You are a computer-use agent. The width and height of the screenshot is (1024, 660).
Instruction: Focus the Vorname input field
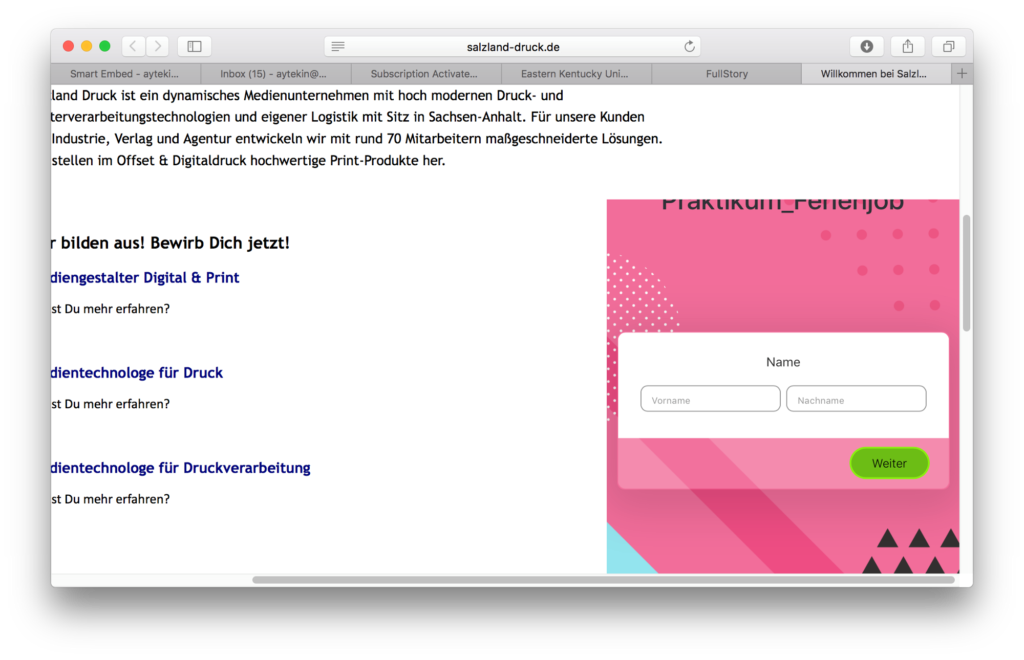710,399
